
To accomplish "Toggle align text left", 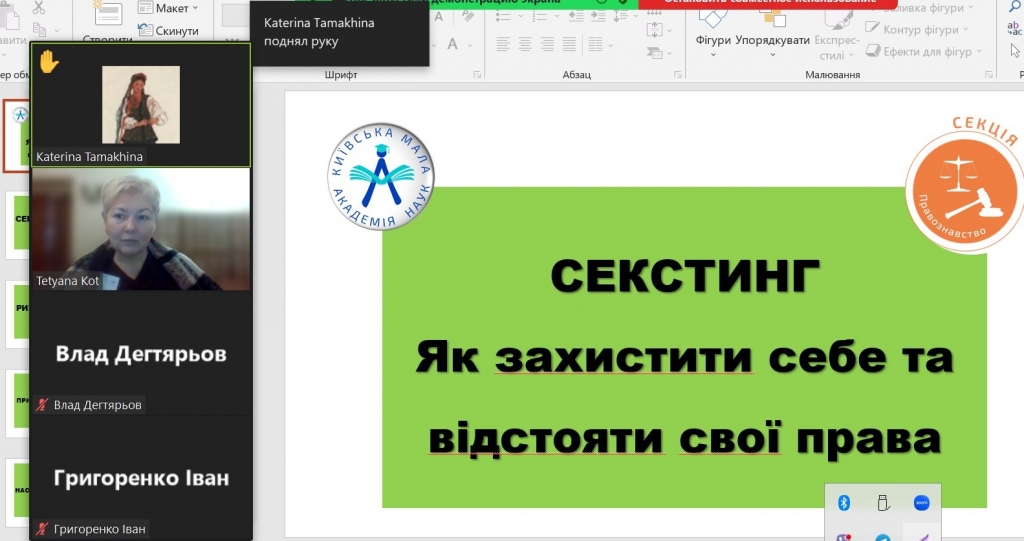I will pyautogui.click(x=503, y=44).
